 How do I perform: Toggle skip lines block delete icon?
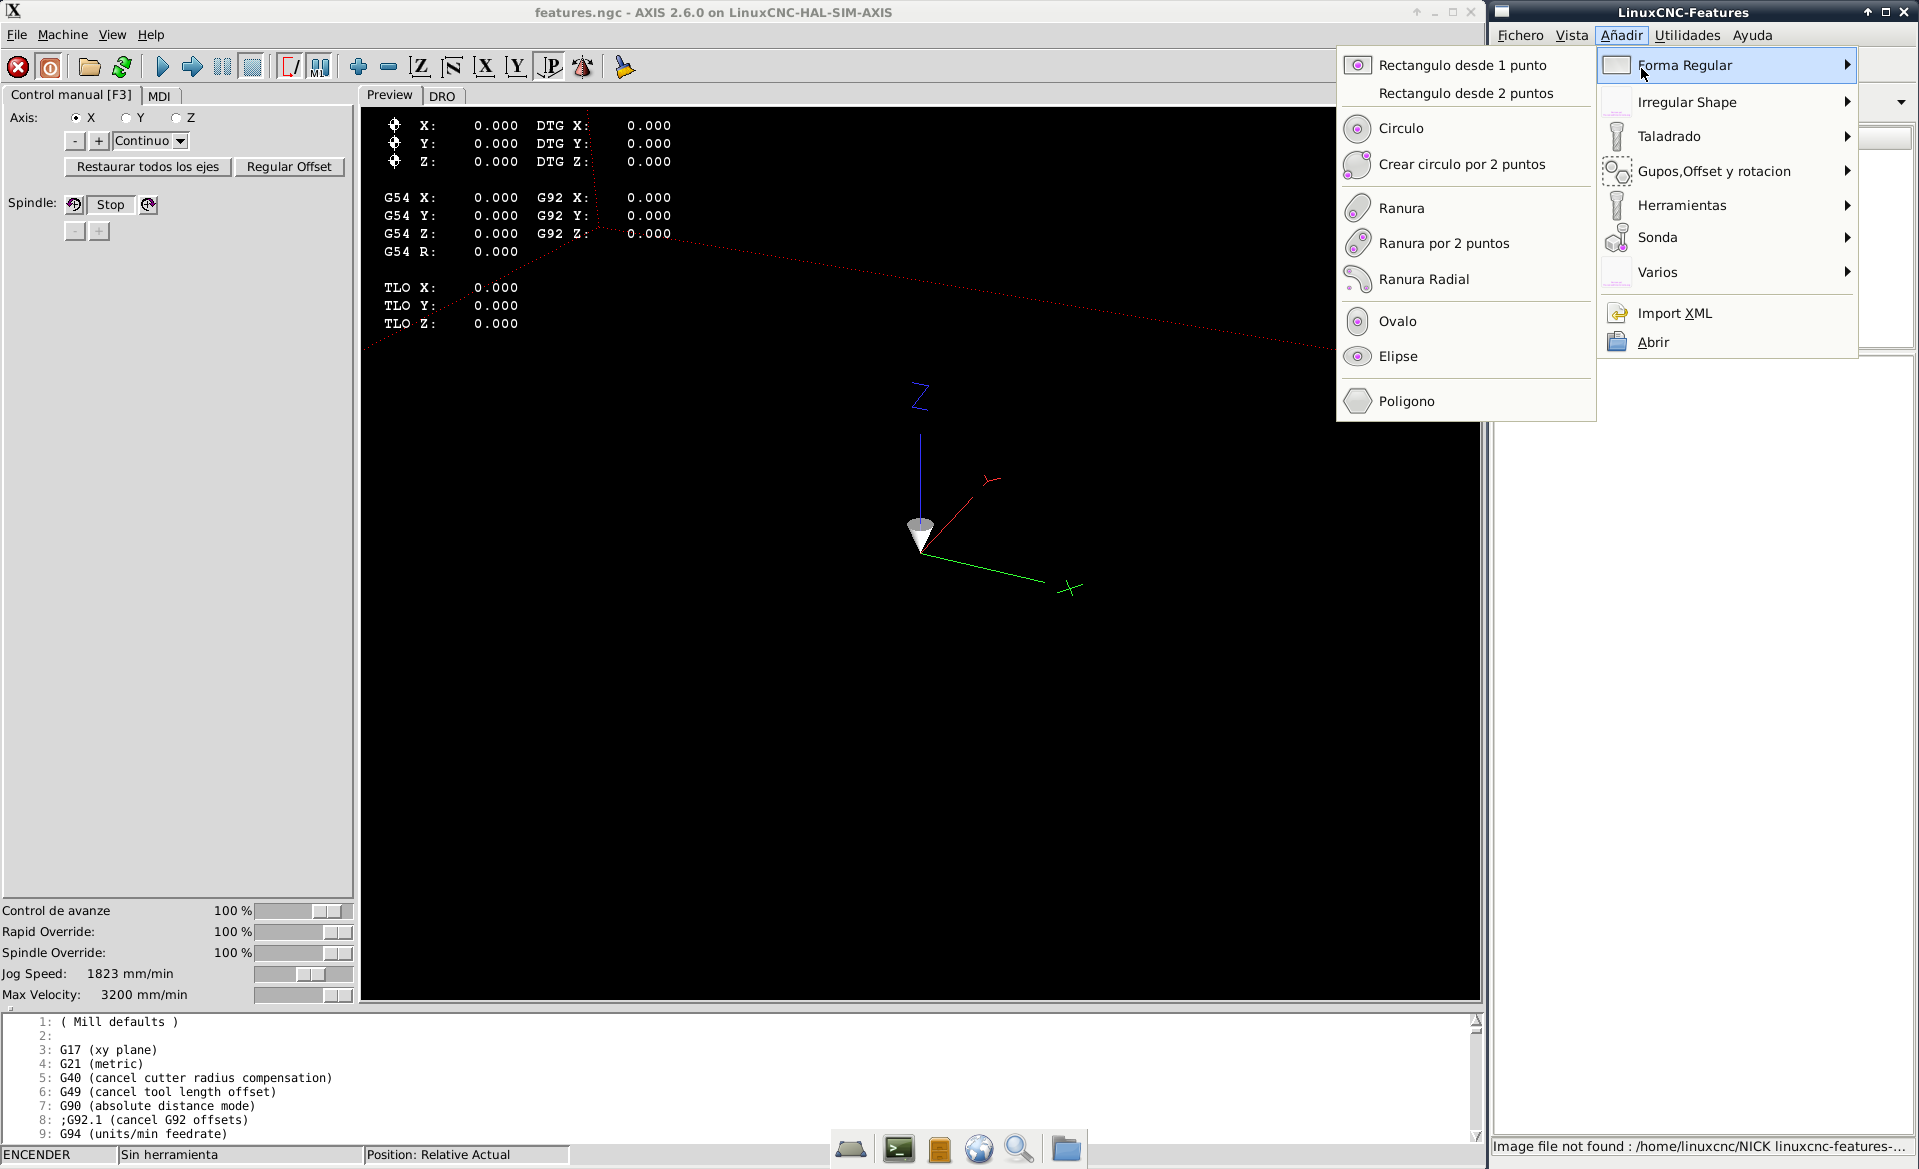click(290, 67)
